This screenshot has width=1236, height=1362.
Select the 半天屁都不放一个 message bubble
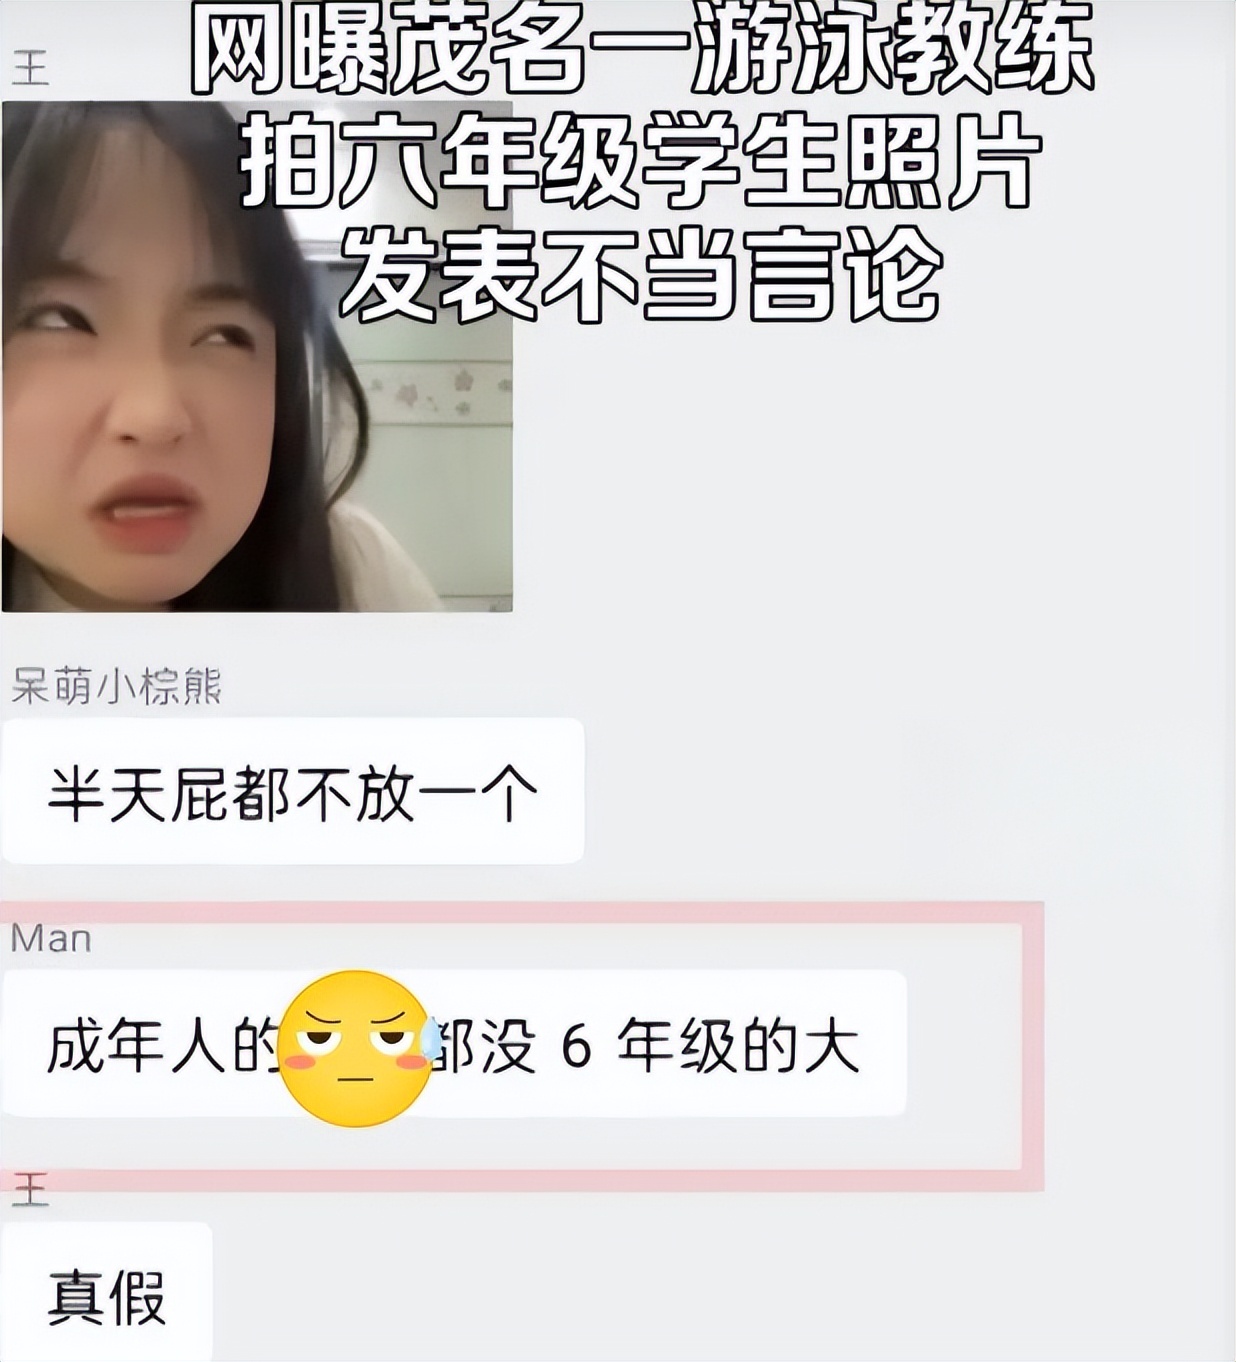(293, 791)
